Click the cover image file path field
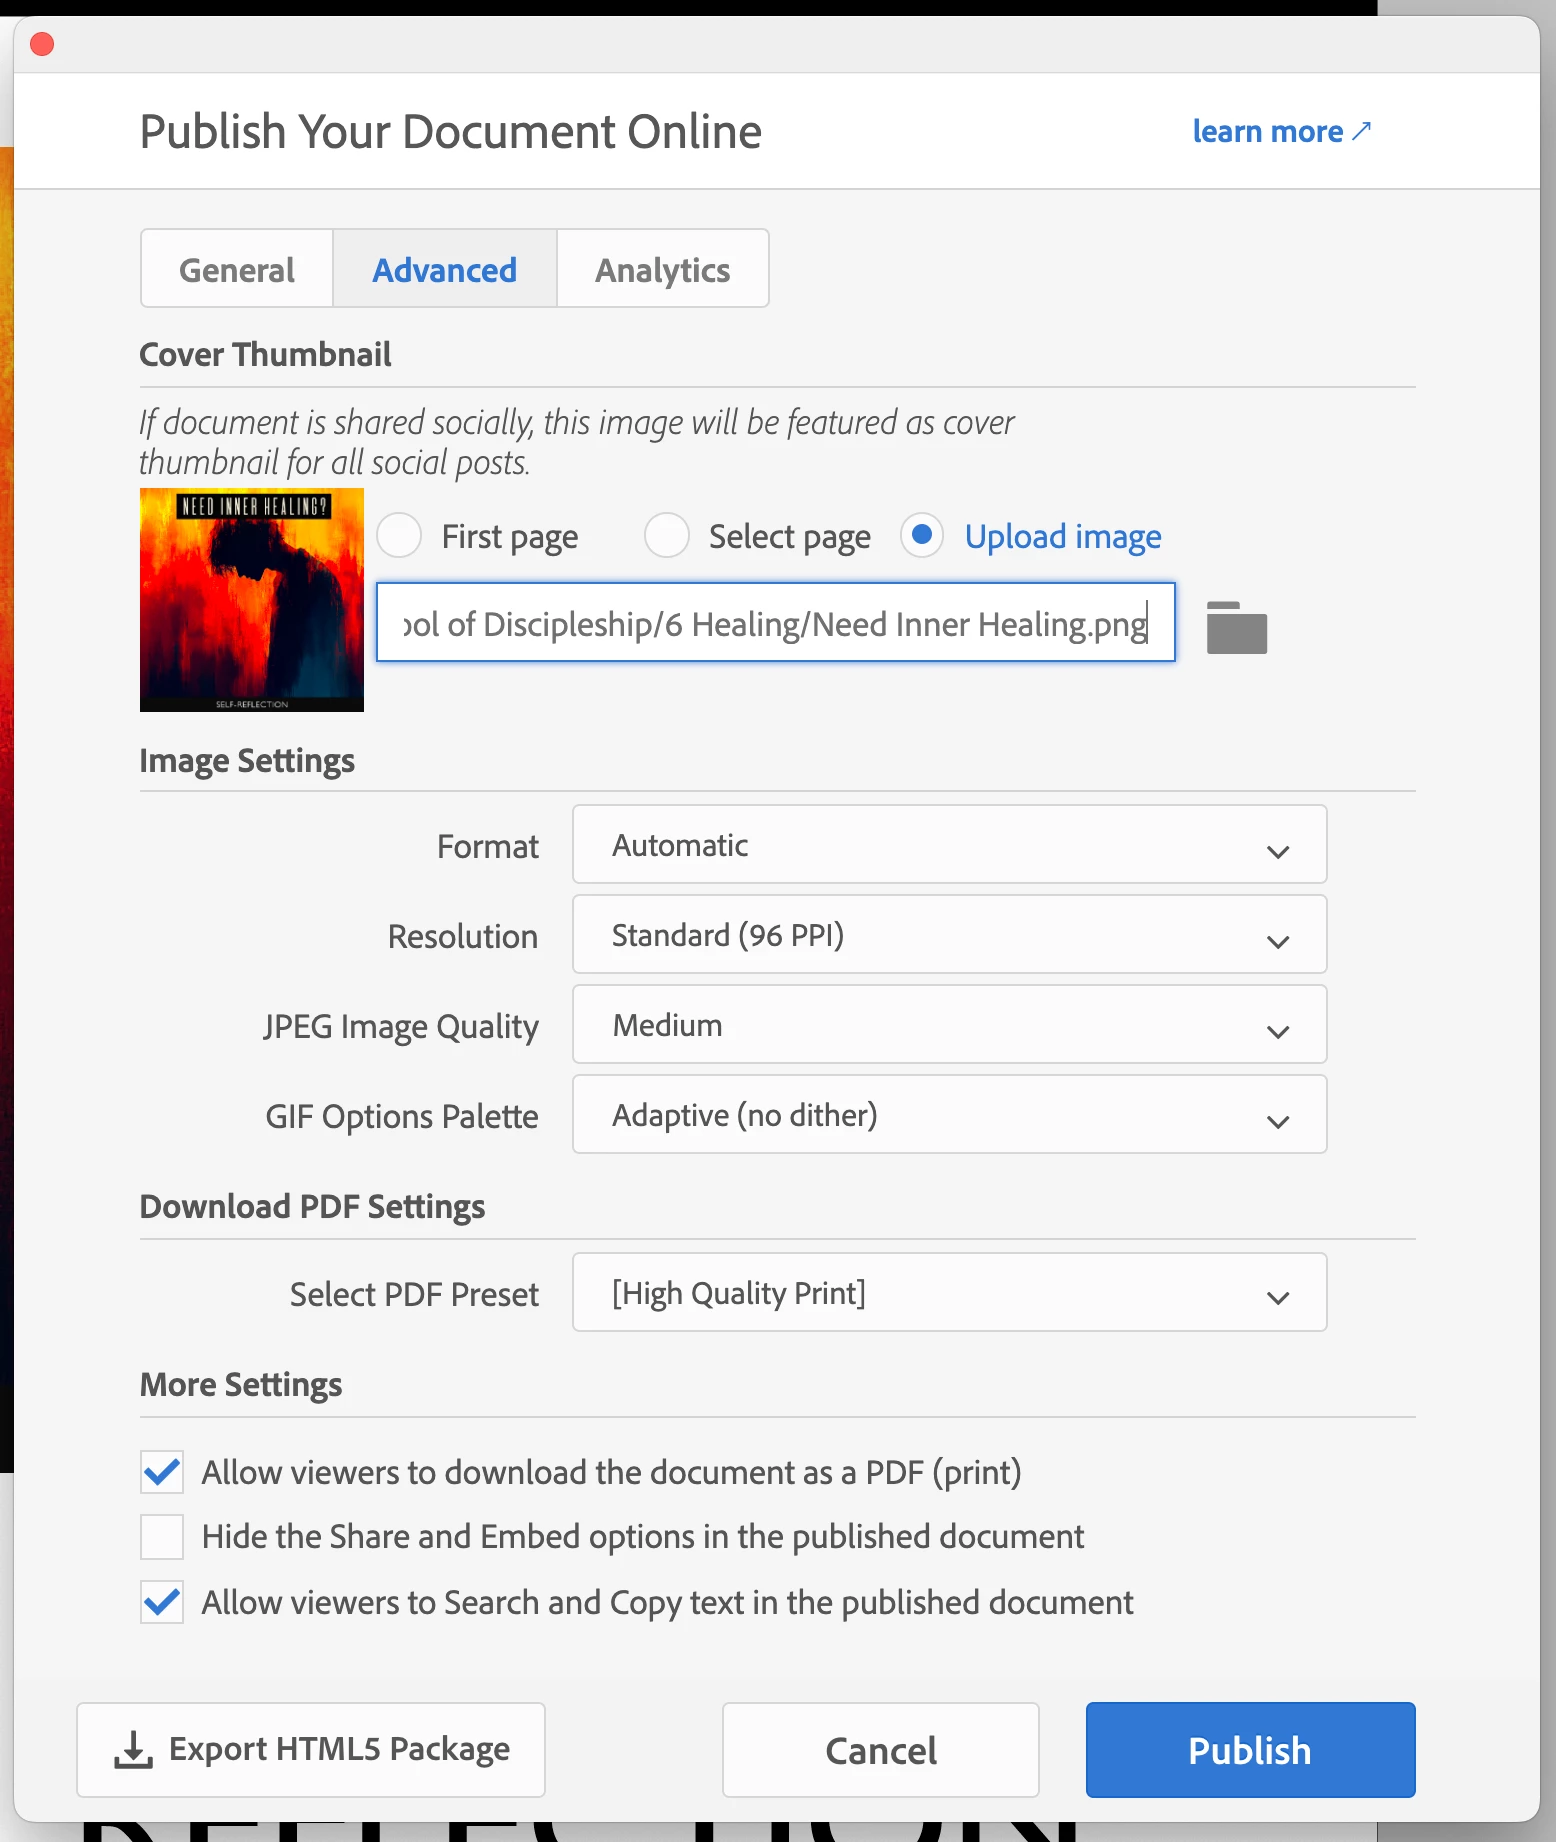 tap(776, 622)
